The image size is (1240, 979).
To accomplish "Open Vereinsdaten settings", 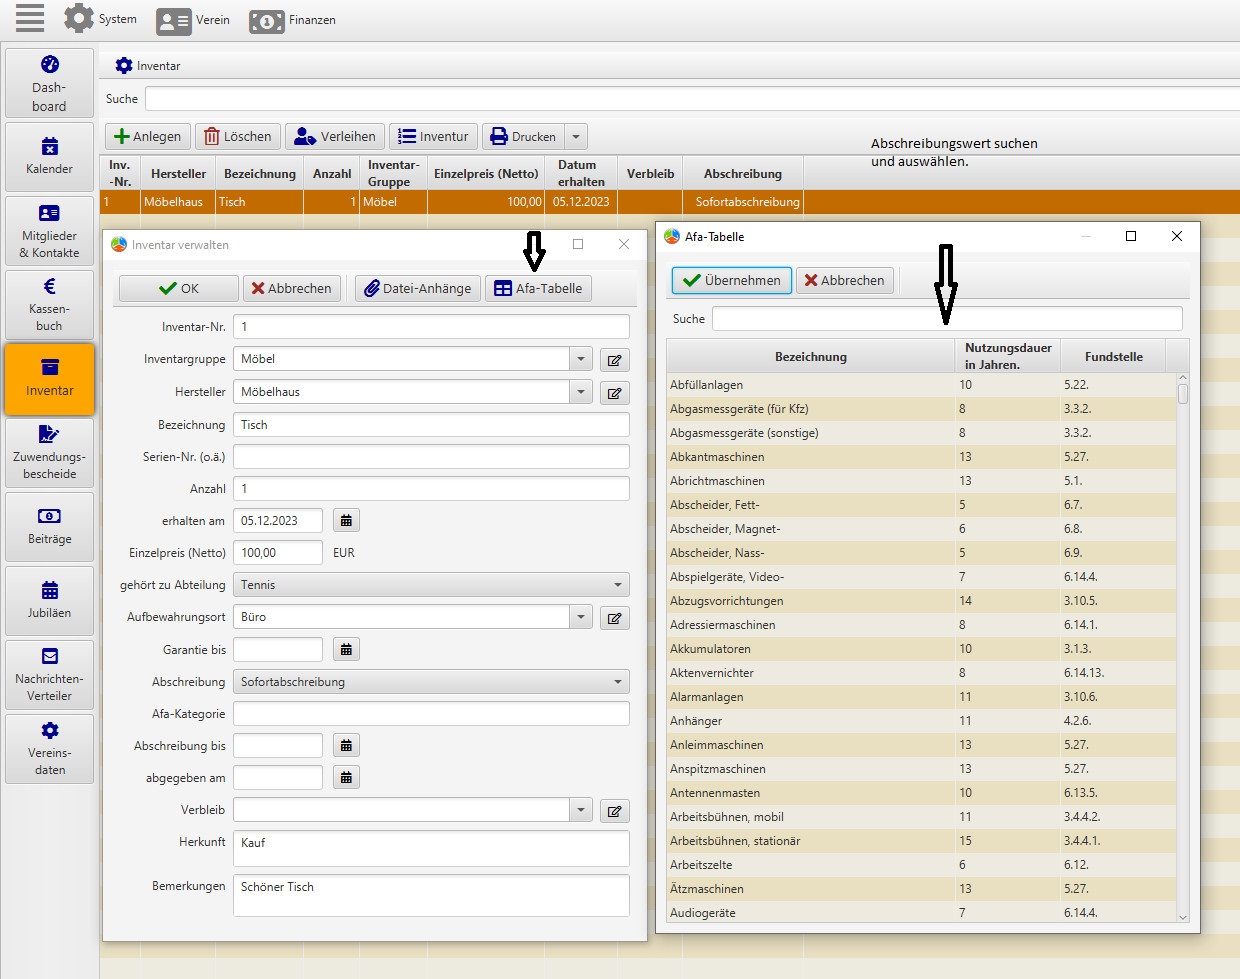I will click(x=49, y=749).
